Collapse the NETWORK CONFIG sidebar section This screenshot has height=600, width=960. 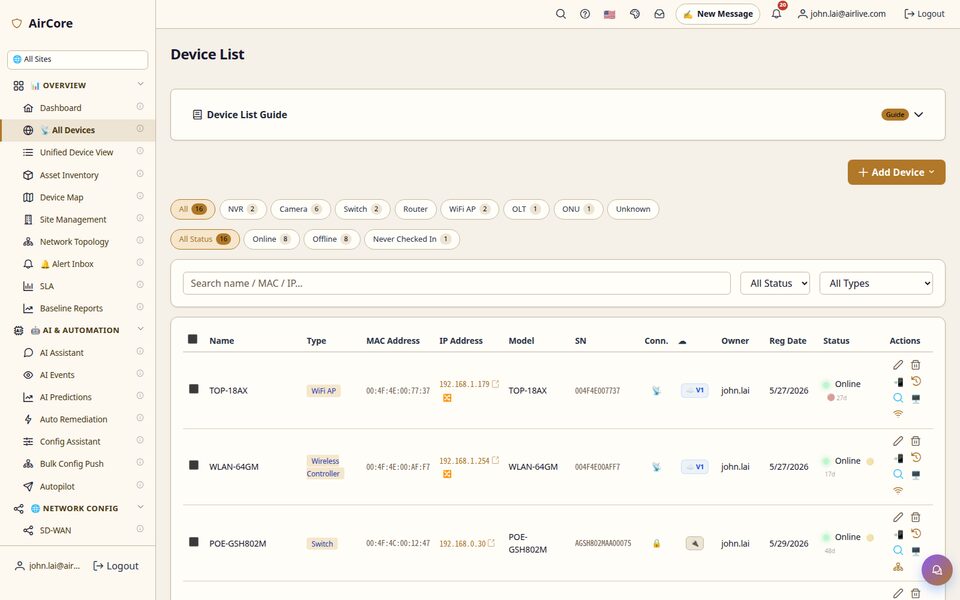(x=140, y=507)
